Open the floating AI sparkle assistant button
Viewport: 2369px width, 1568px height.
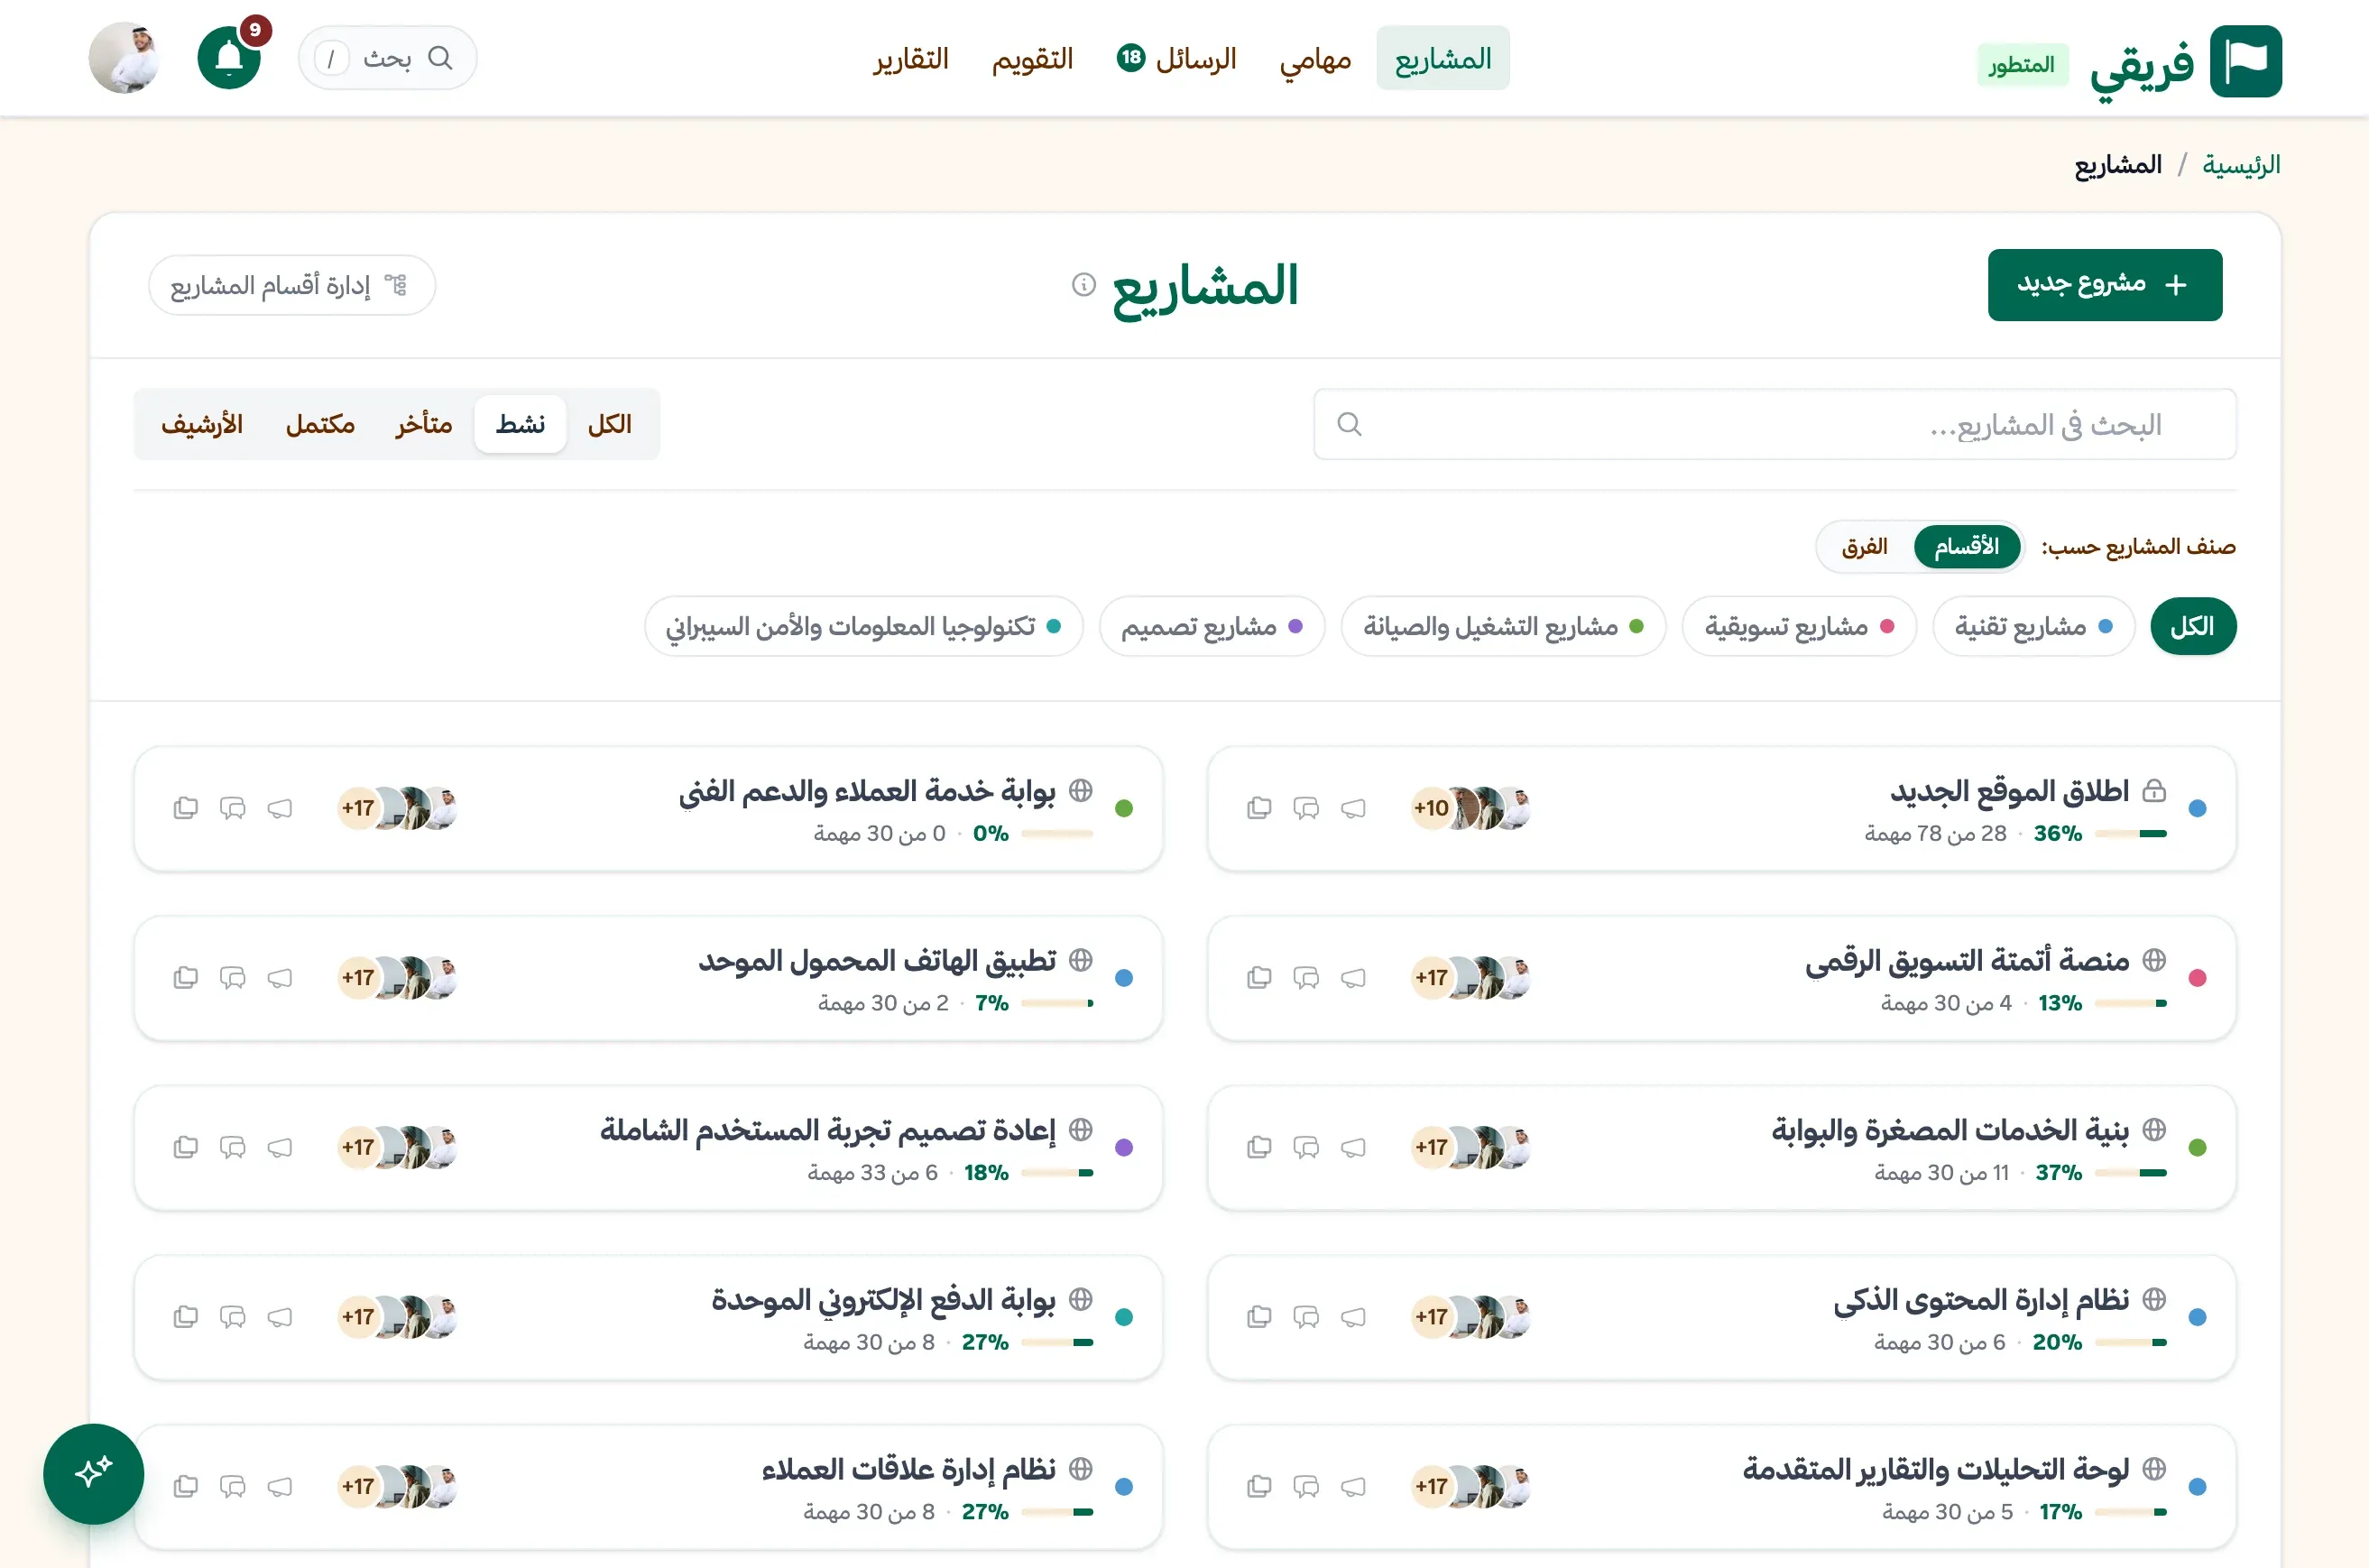click(93, 1473)
